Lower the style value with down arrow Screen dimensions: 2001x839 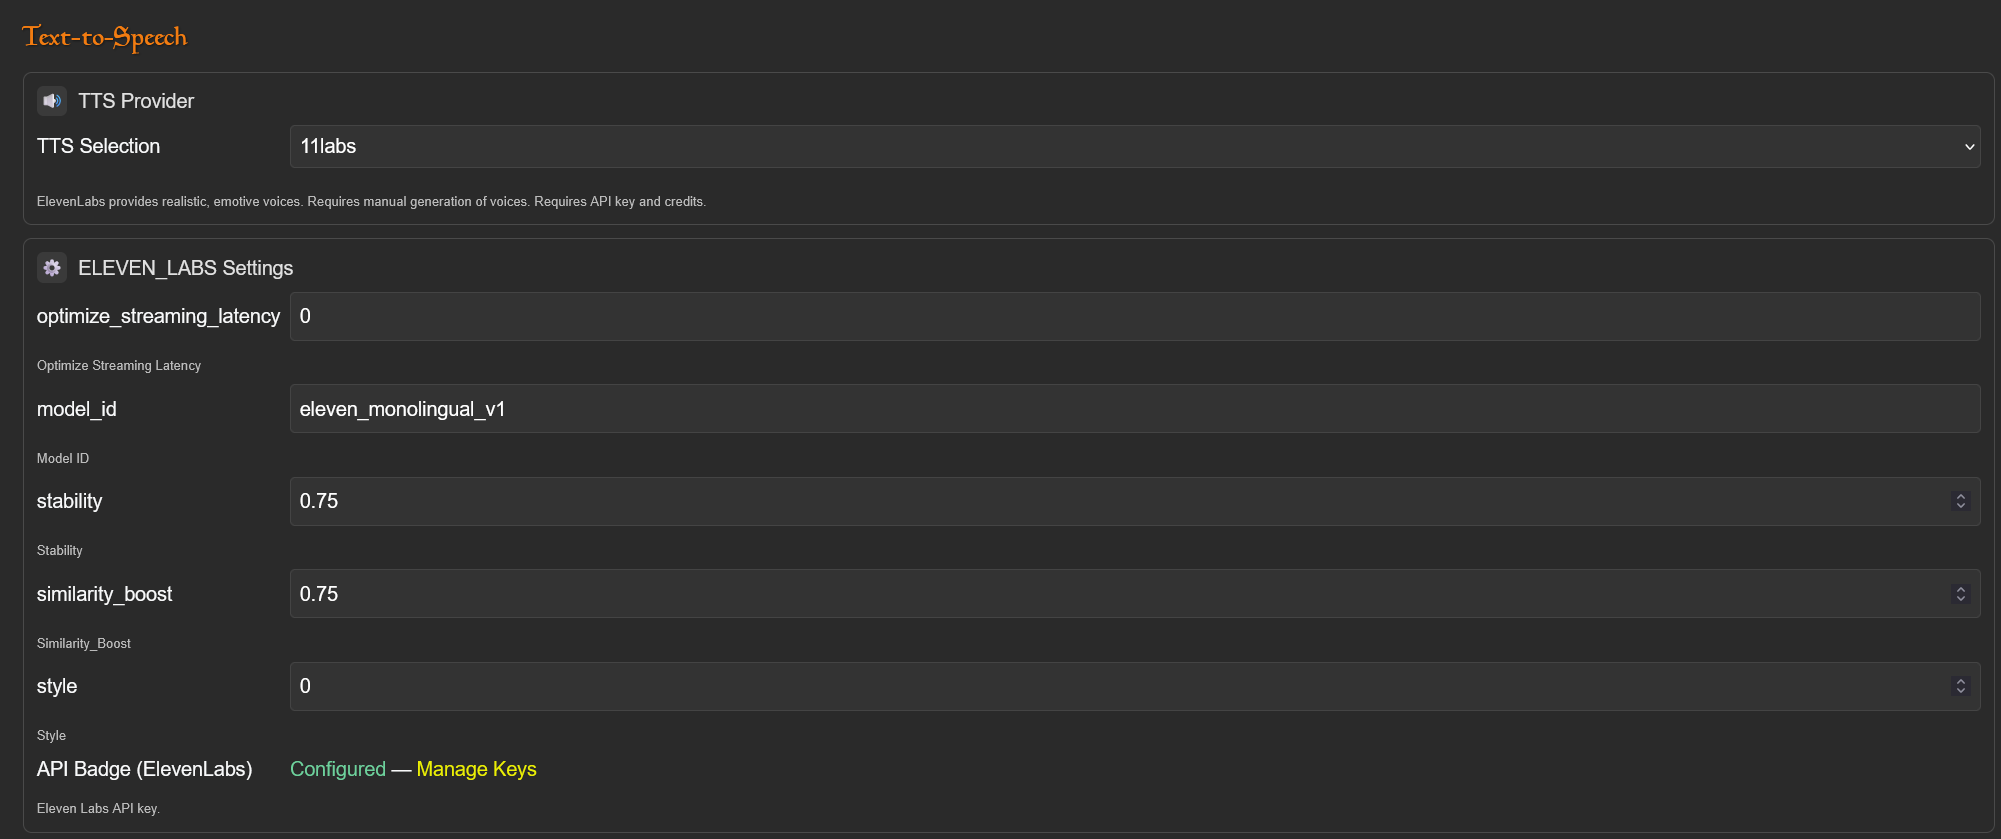(x=1960, y=691)
